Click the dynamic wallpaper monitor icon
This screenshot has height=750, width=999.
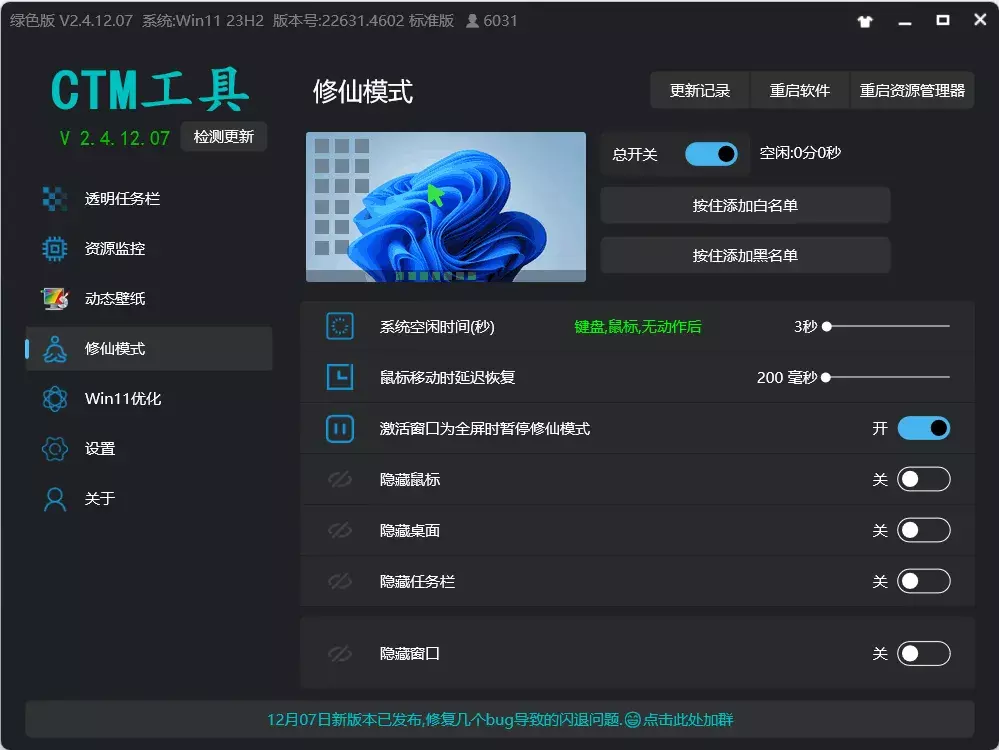pos(55,298)
